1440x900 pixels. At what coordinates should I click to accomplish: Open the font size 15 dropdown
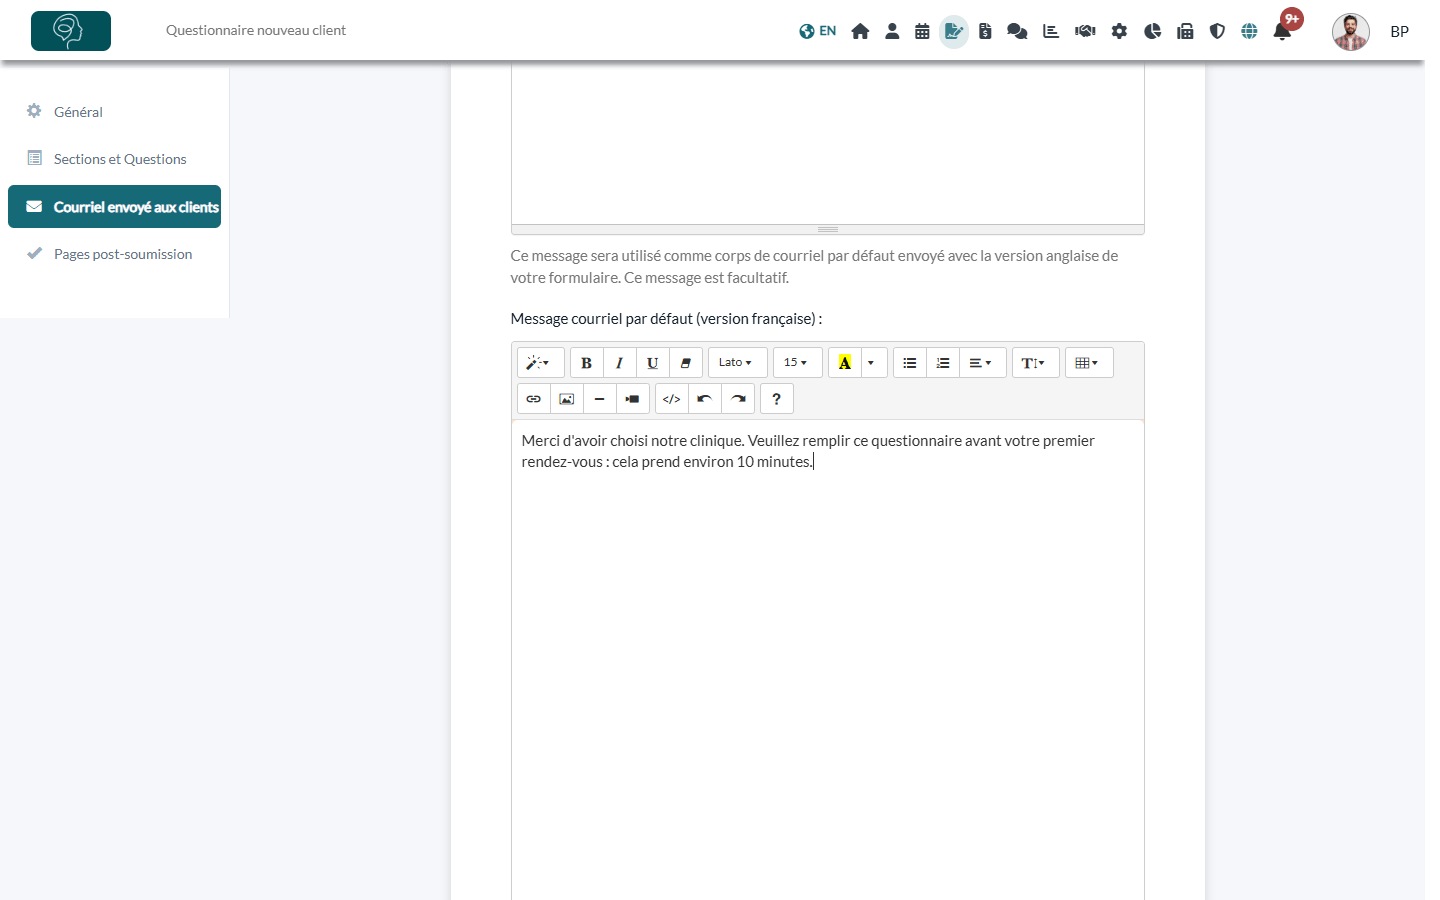[798, 363]
